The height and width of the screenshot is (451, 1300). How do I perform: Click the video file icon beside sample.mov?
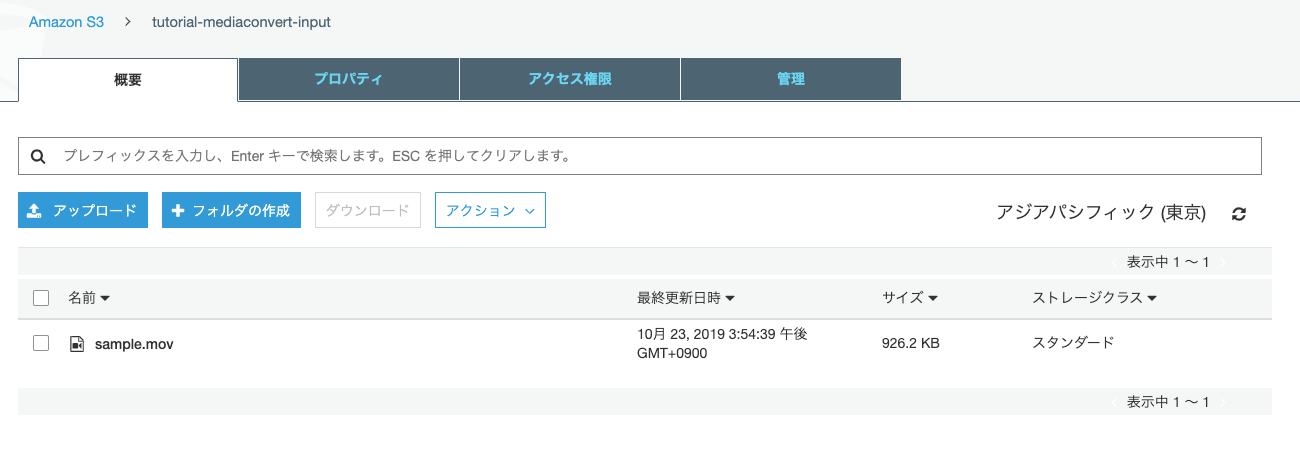(x=77, y=344)
